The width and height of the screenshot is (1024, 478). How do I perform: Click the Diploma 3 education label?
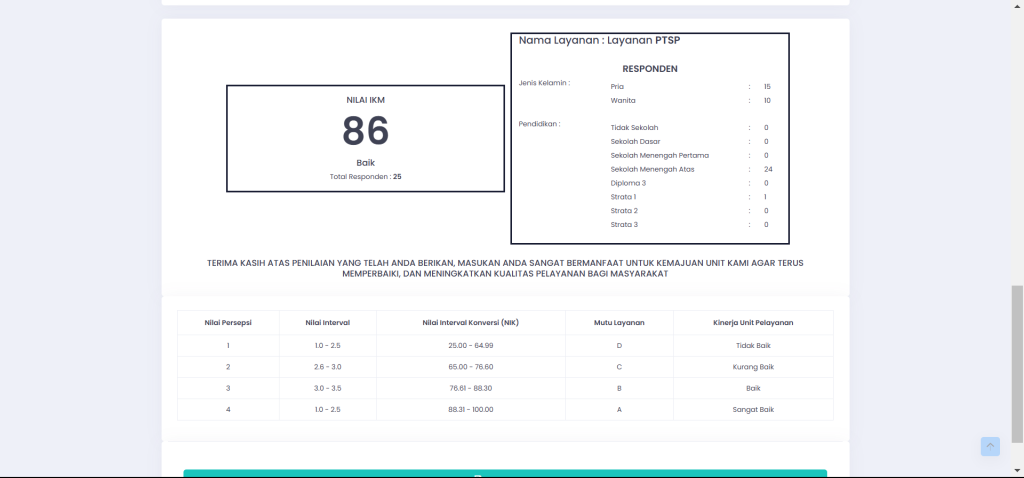point(628,183)
